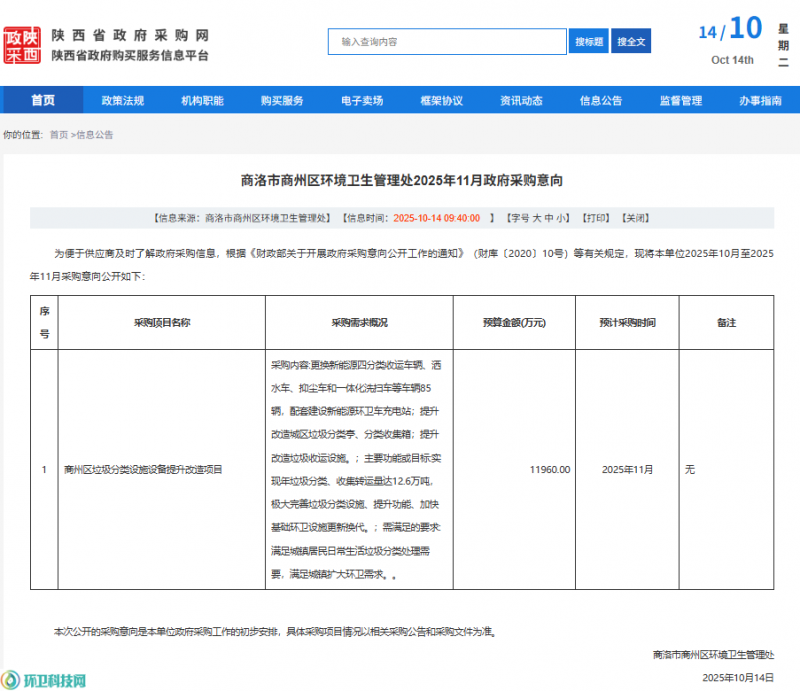Type in the 输入查询内容 search box
800x691 pixels.
[447, 42]
